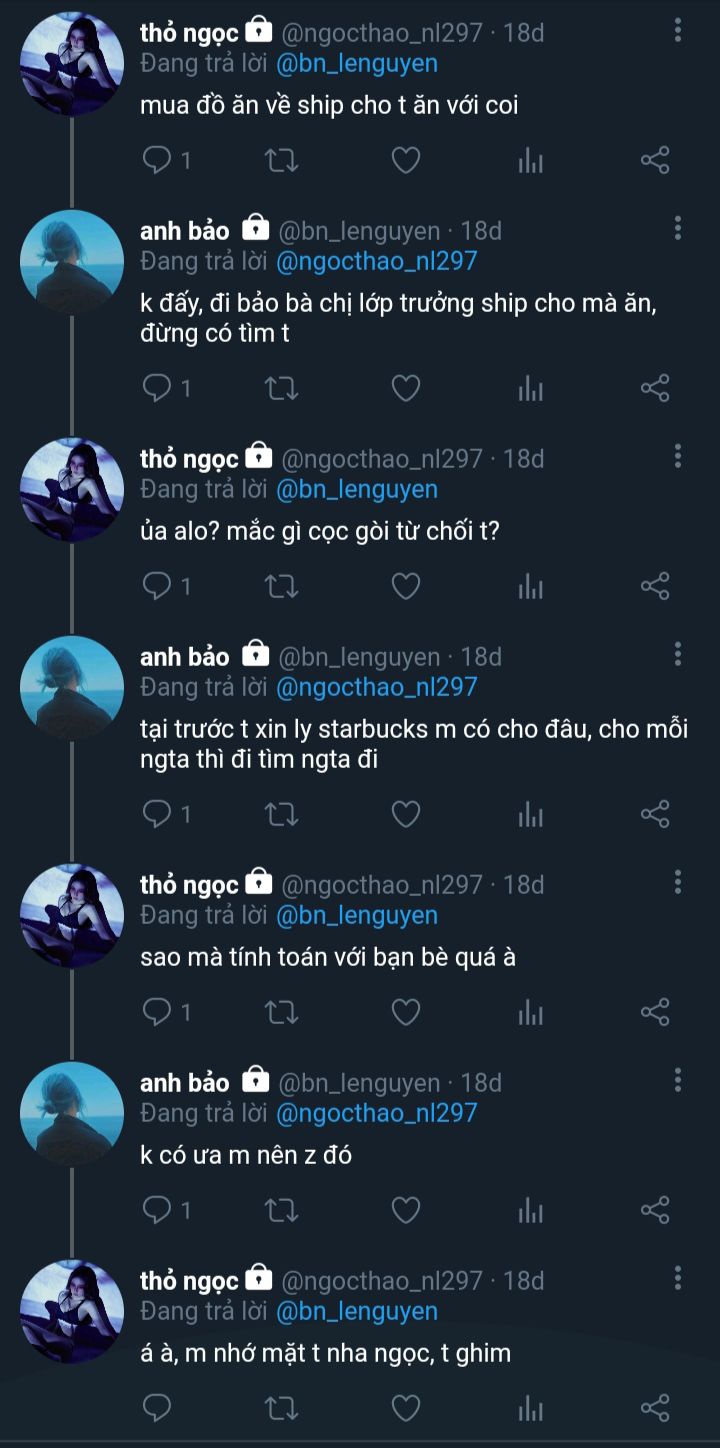Open the @bn_lenguyen mention in the first tweet

click(x=357, y=64)
